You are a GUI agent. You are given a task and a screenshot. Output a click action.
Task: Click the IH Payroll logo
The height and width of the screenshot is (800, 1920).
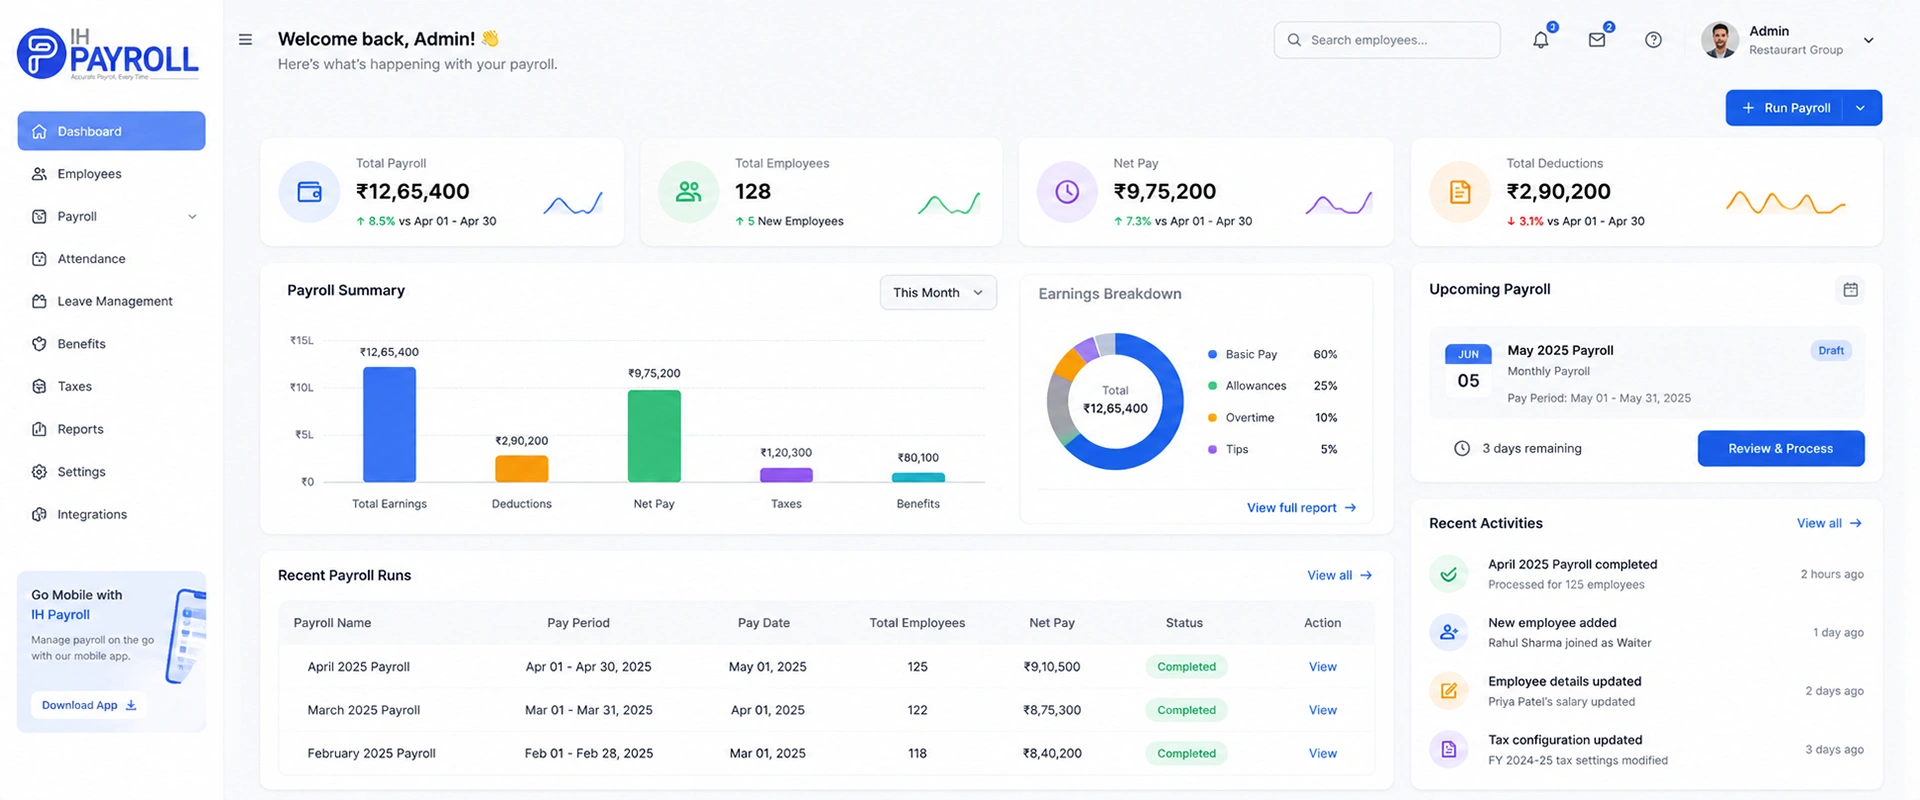coord(108,54)
